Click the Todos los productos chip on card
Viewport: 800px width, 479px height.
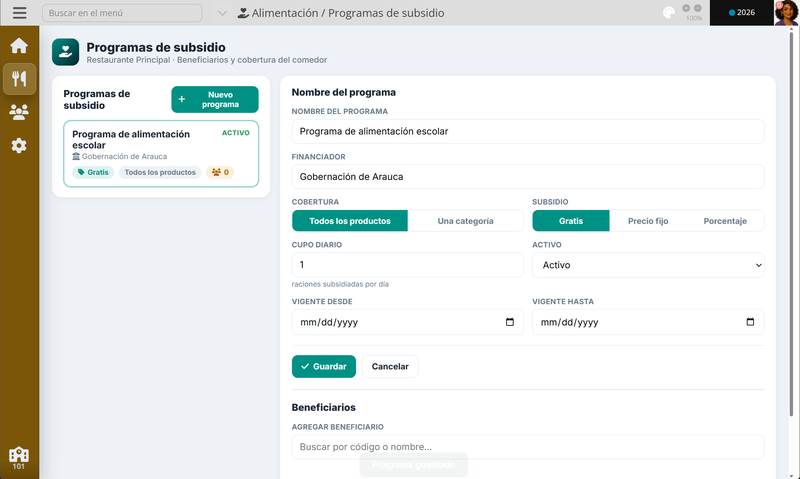(160, 172)
